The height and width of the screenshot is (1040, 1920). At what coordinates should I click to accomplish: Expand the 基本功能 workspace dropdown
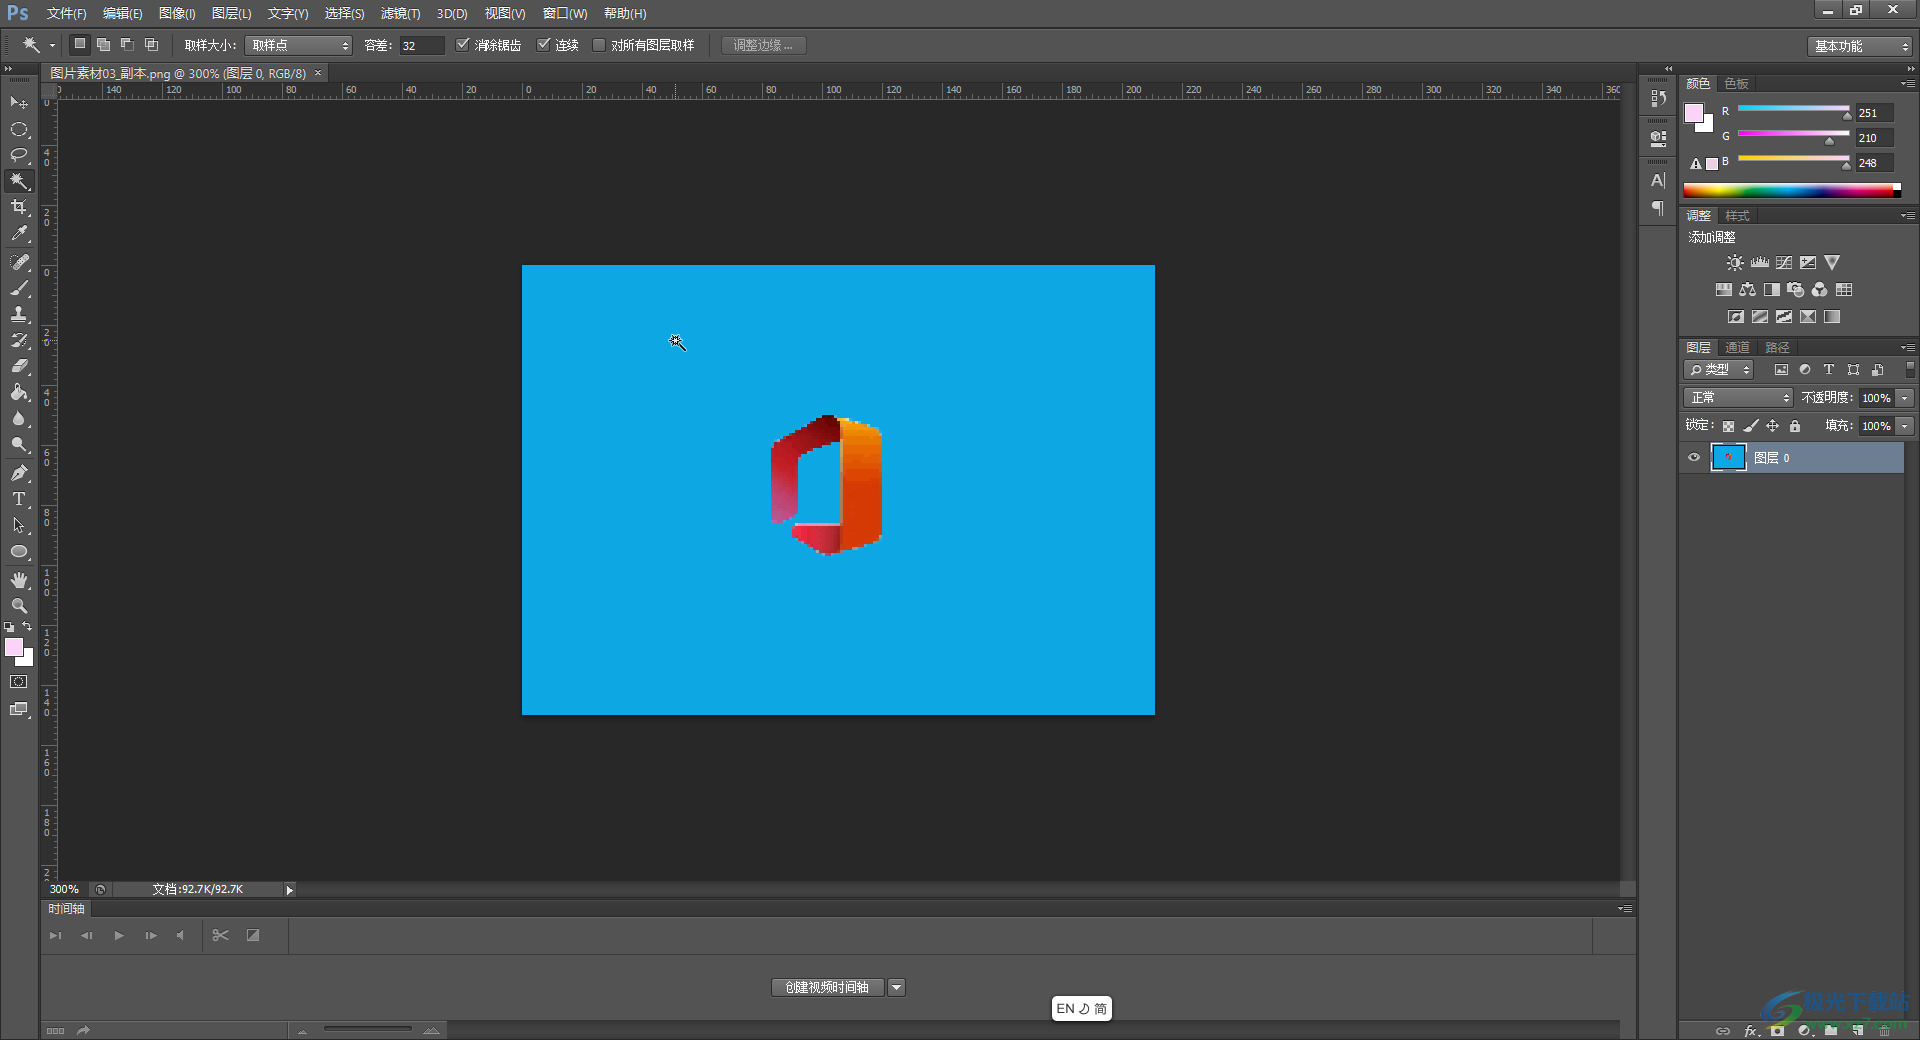click(1860, 46)
